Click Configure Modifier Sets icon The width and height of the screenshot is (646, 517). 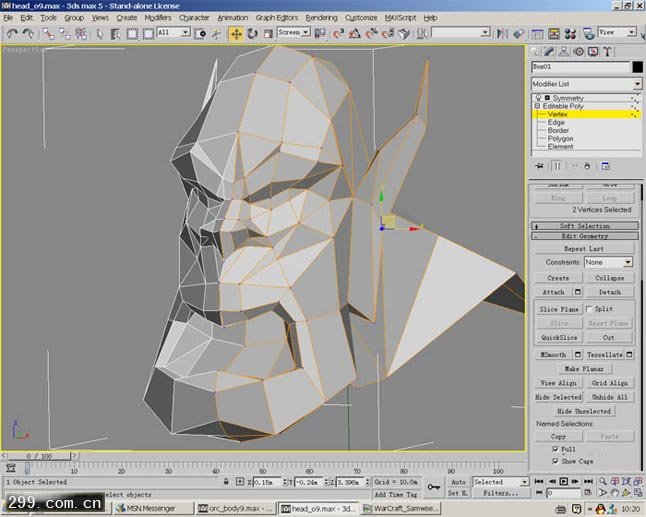coord(606,166)
